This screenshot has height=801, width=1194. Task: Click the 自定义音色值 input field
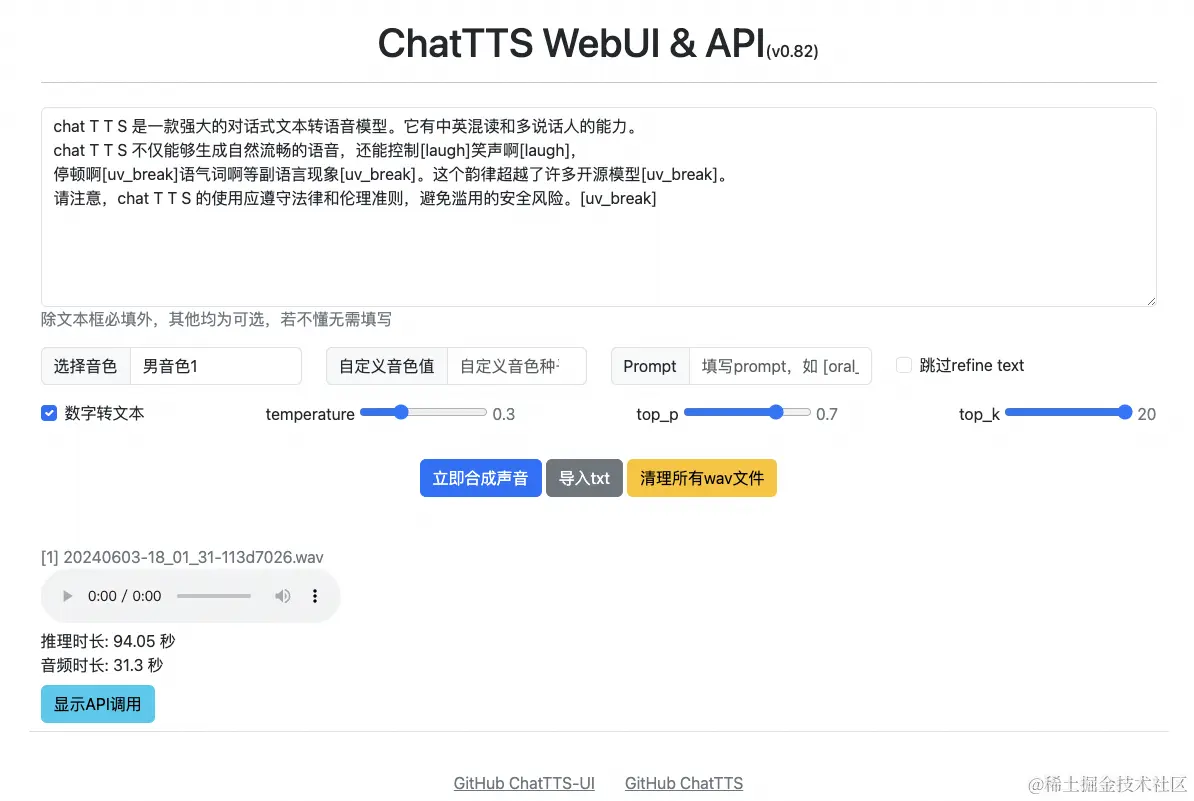(516, 366)
